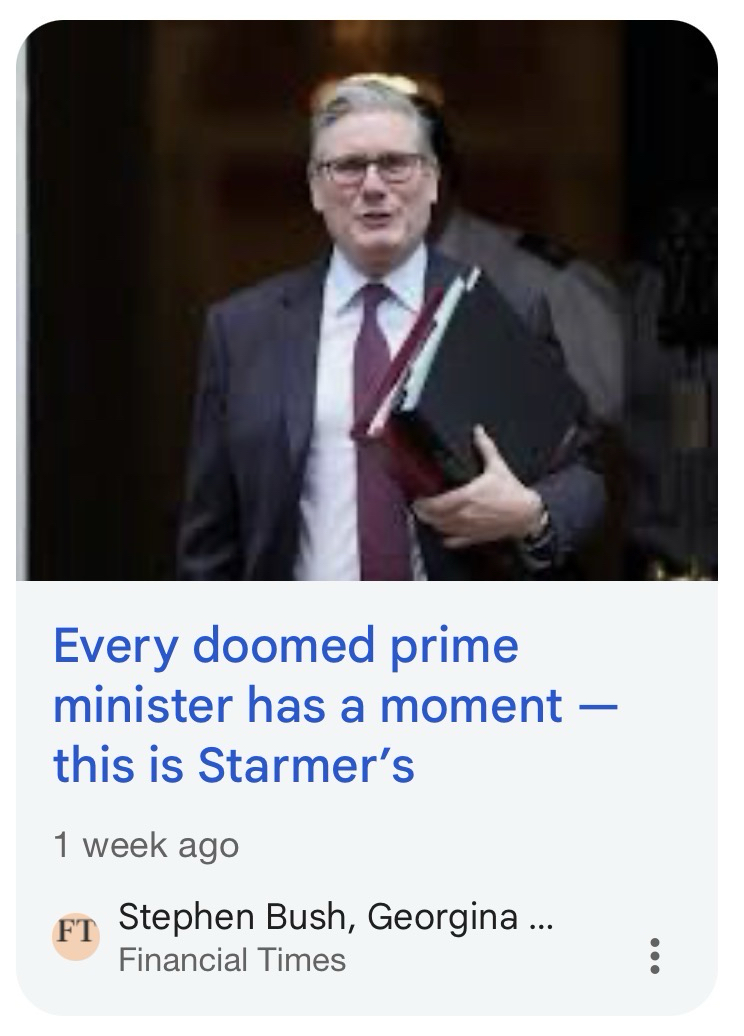Select the "Financial Times" source label
The width and height of the screenshot is (744, 1036).
tap(232, 960)
